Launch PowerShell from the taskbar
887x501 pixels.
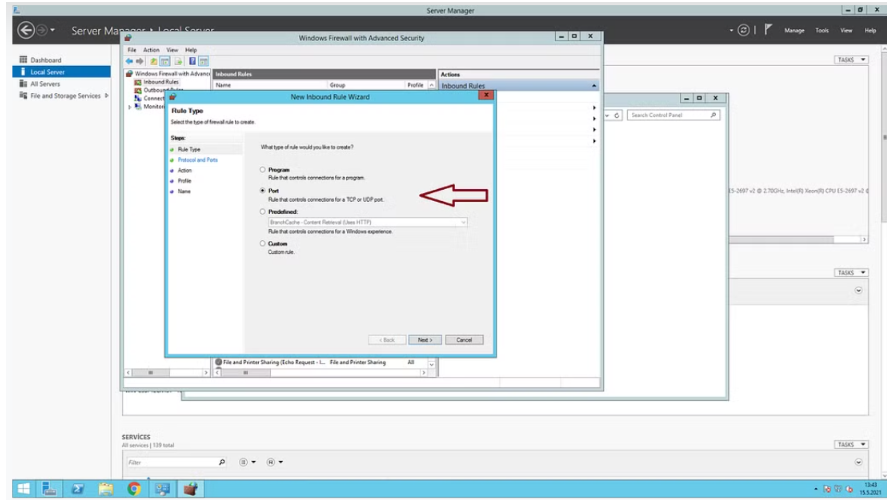(x=77, y=489)
